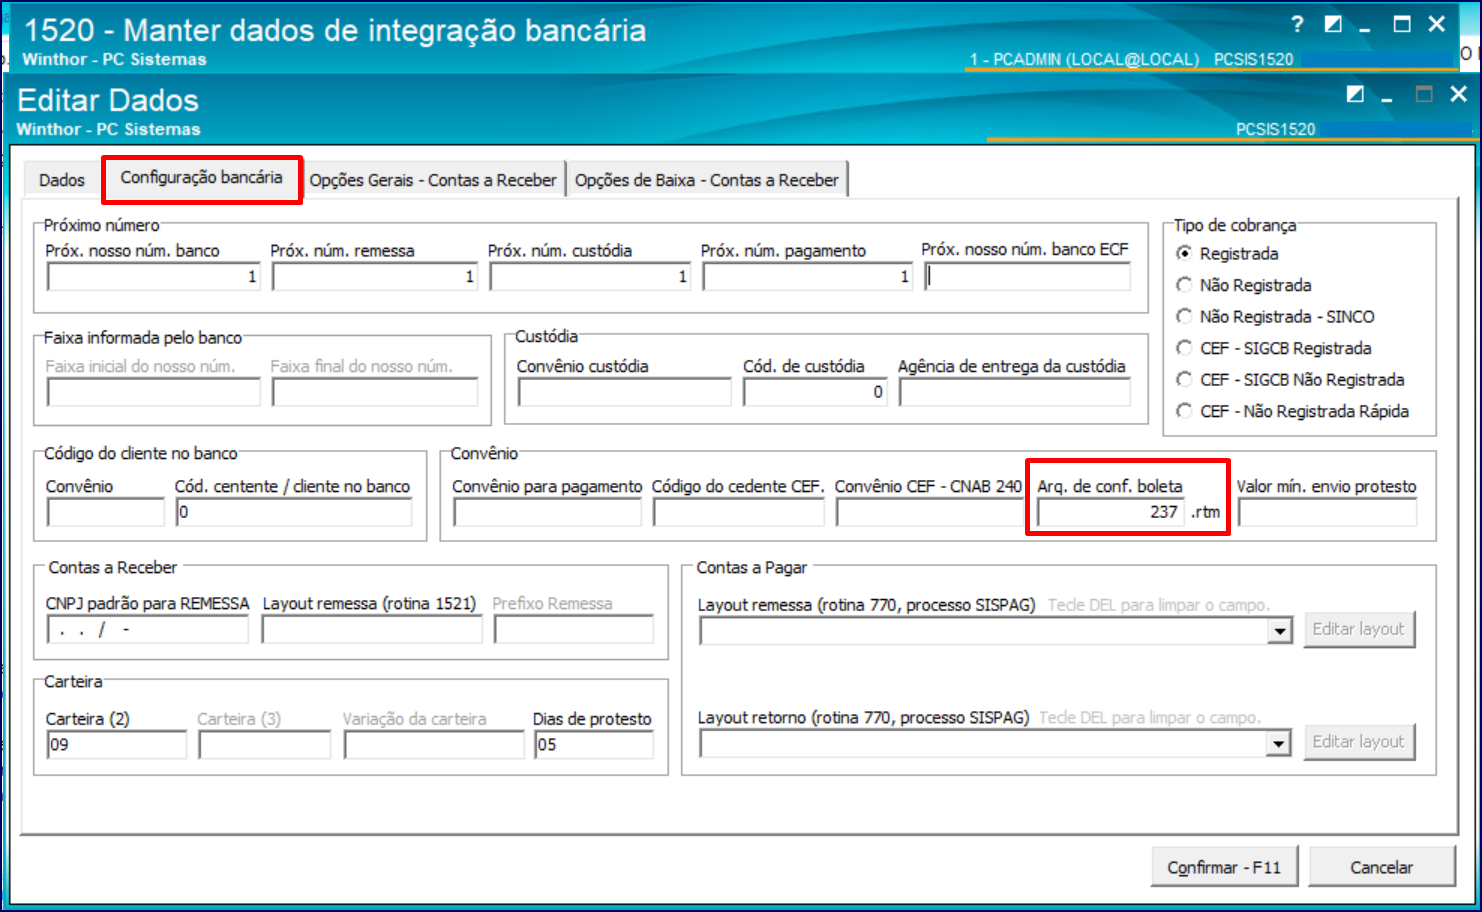
Task: Focus Cód. centente / cliente no banco field
Action: [294, 513]
